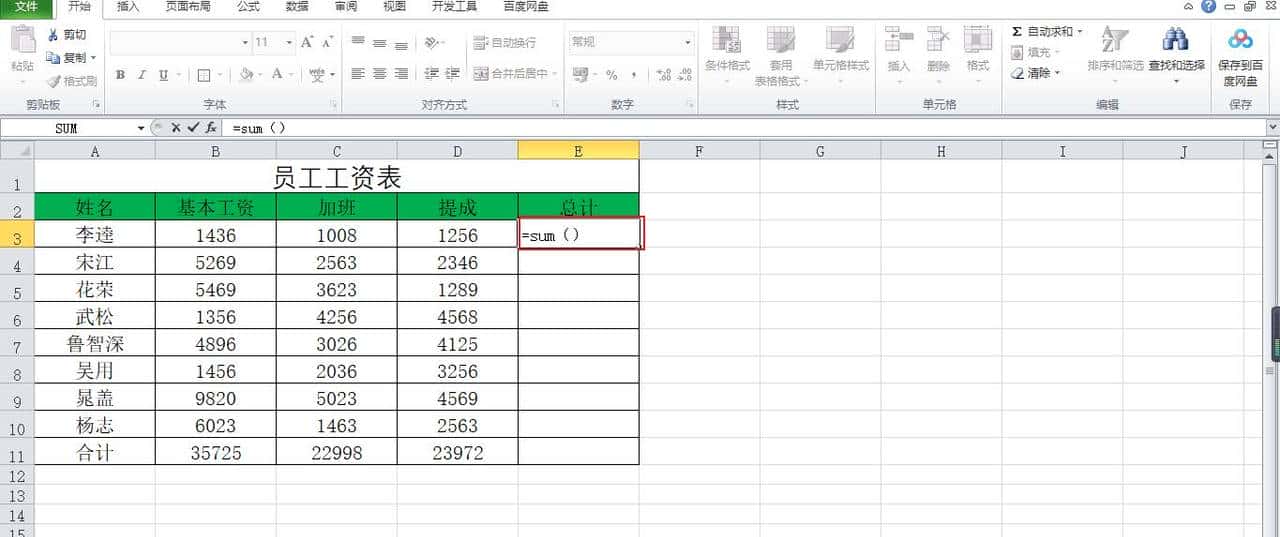The height and width of the screenshot is (537, 1280).
Task: Toggle bold formatting
Action: pos(120,75)
